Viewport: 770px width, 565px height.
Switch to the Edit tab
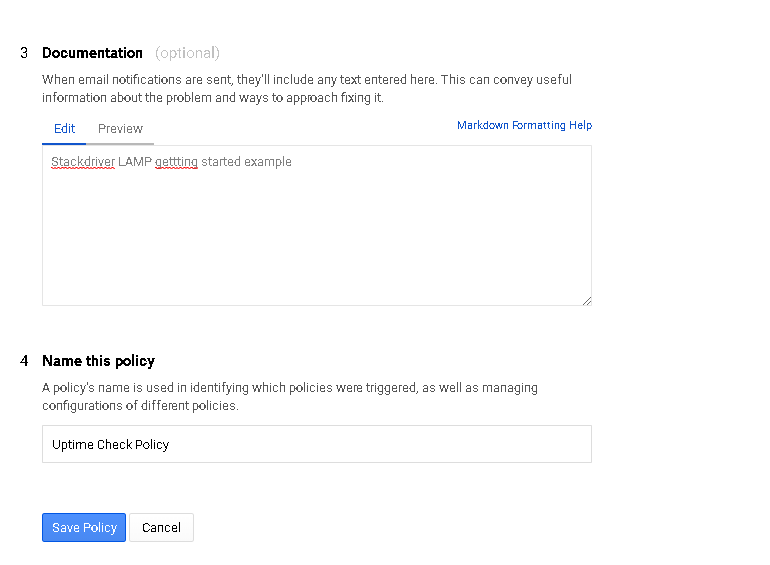pos(64,129)
